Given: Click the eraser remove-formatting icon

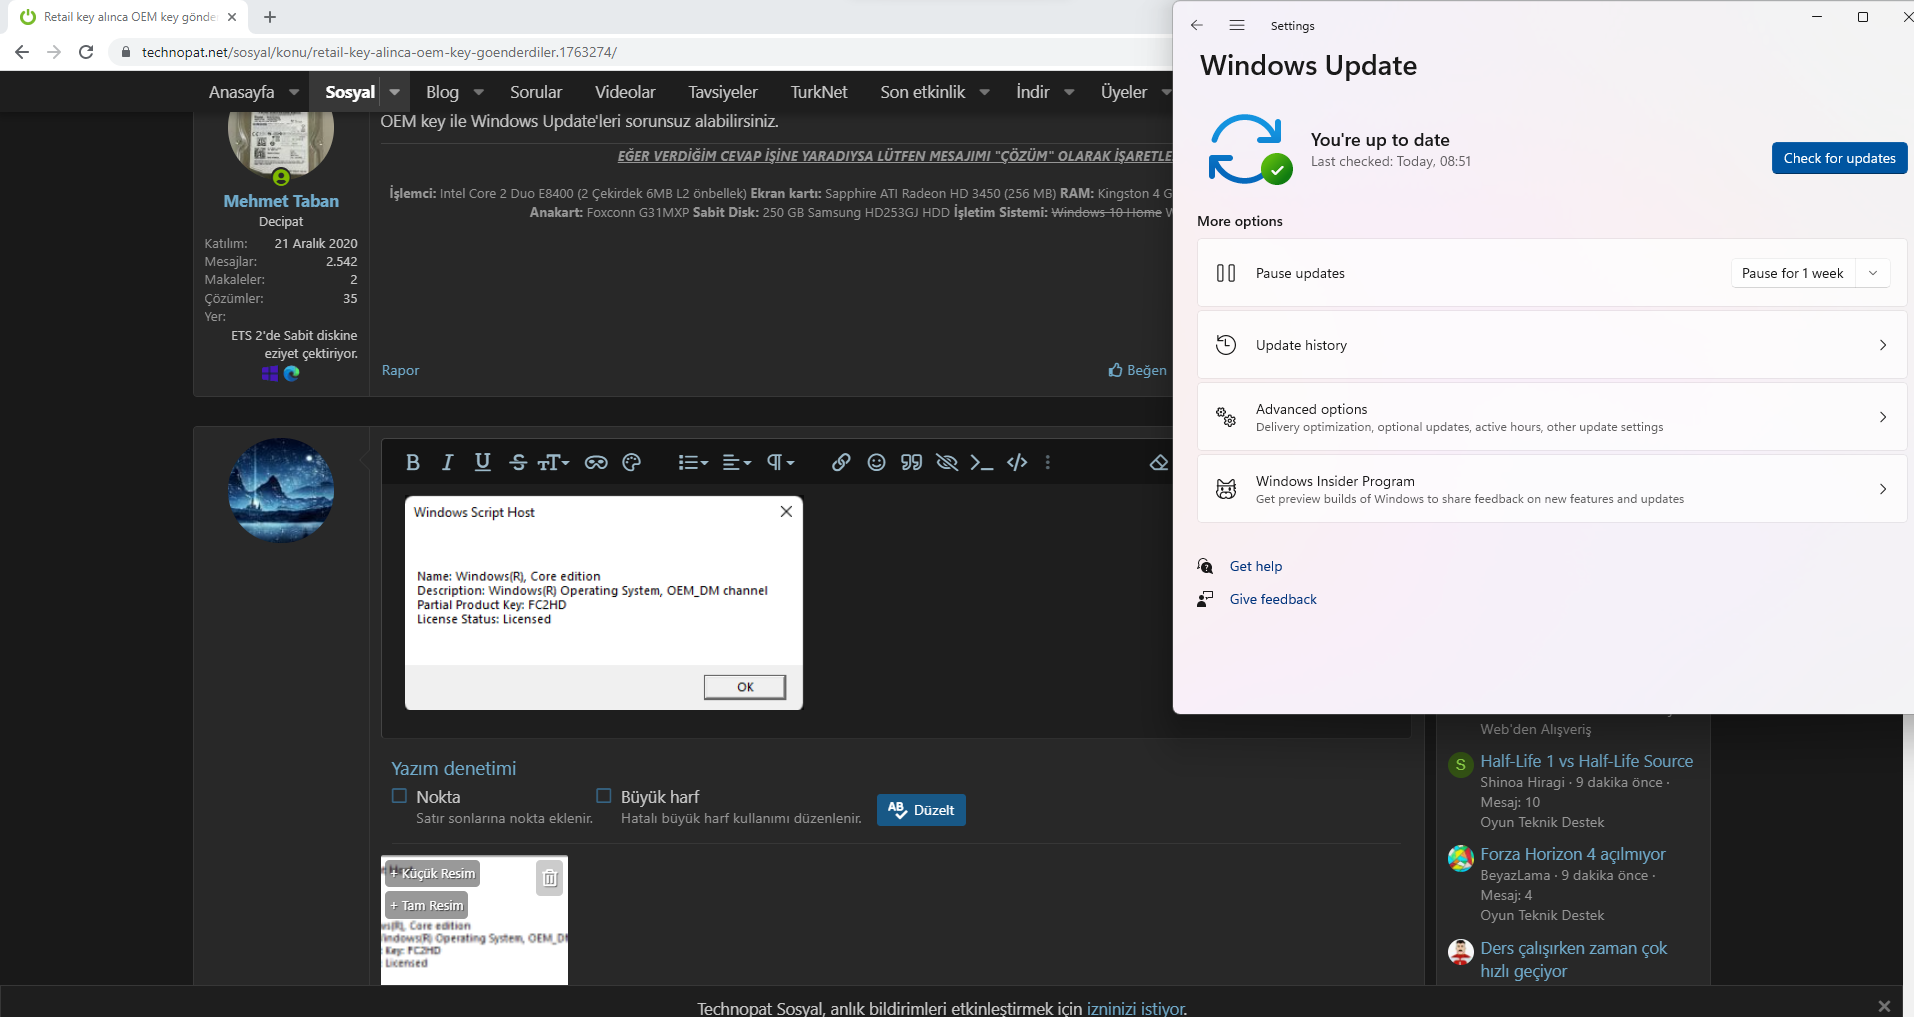Looking at the screenshot, I should [x=1158, y=462].
